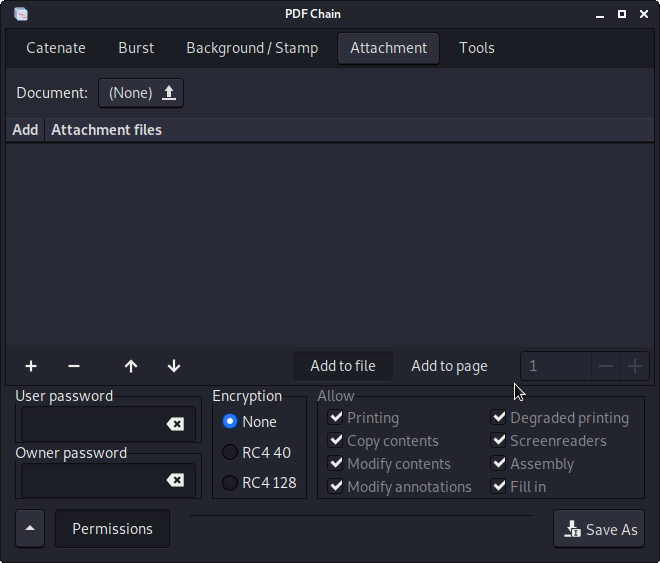The height and width of the screenshot is (563, 660).
Task: Select the Add to page option
Action: pyautogui.click(x=449, y=366)
